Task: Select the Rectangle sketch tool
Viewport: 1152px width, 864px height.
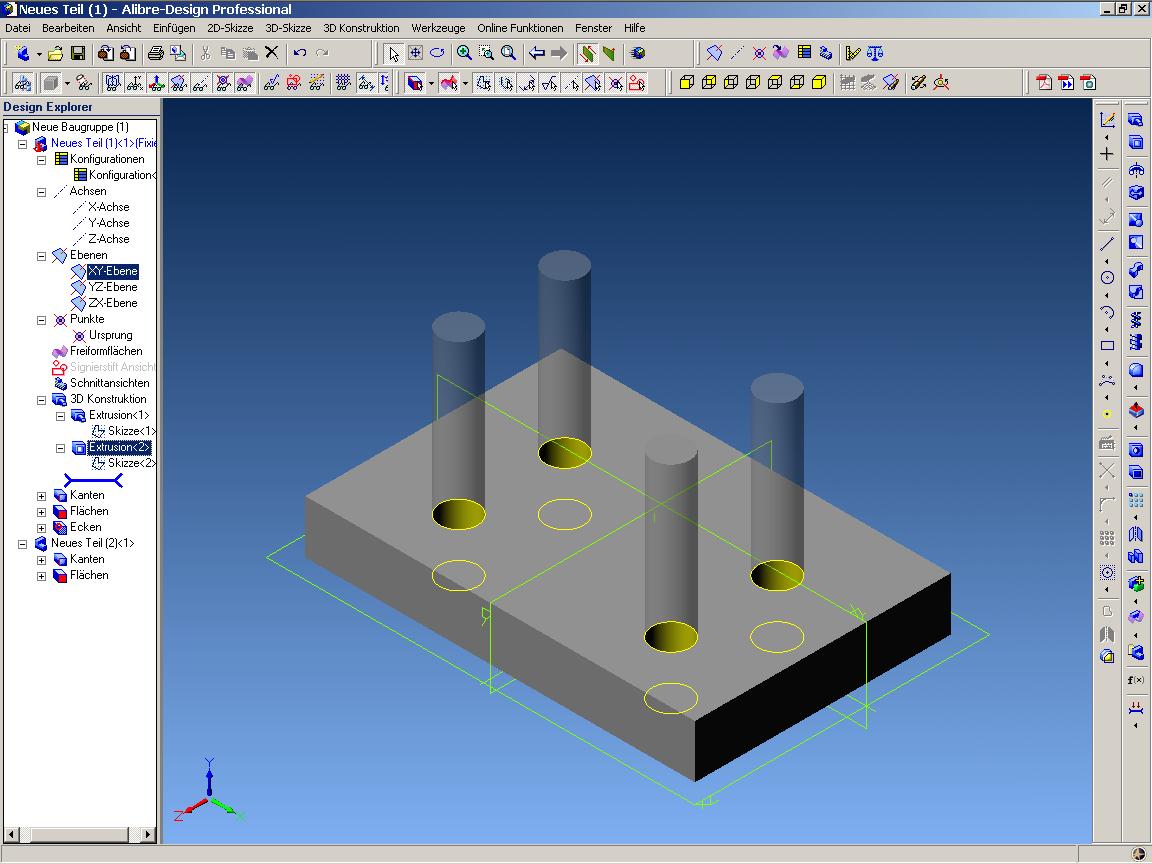Action: coord(1107,345)
